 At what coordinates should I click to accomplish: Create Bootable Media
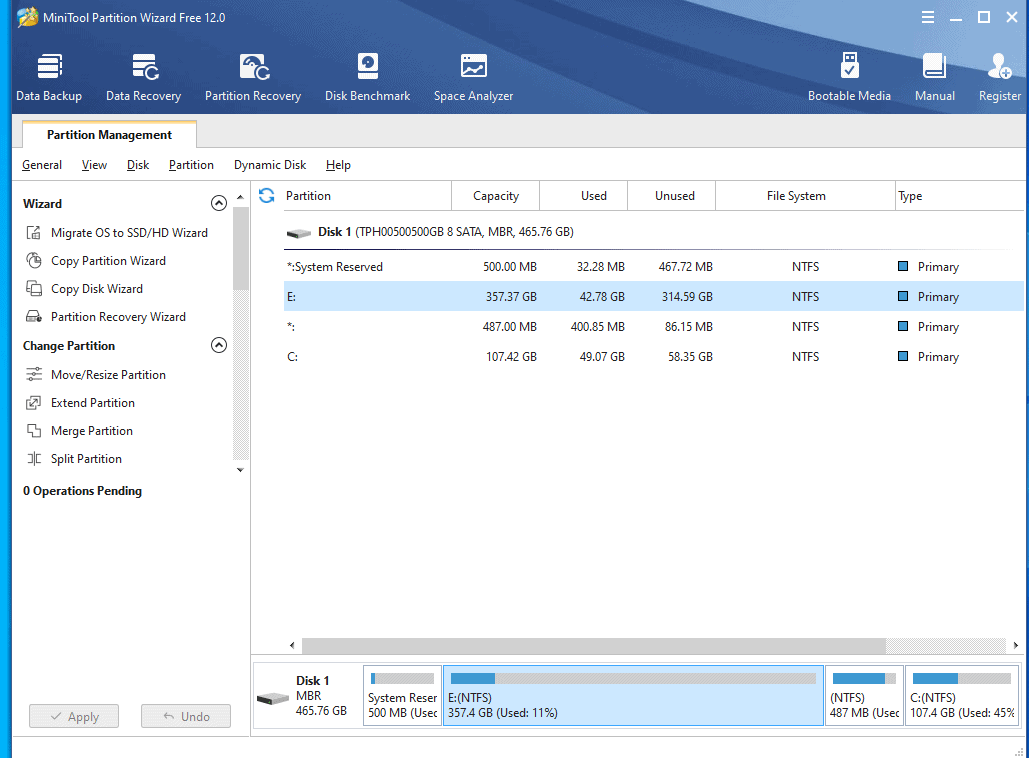point(849,77)
